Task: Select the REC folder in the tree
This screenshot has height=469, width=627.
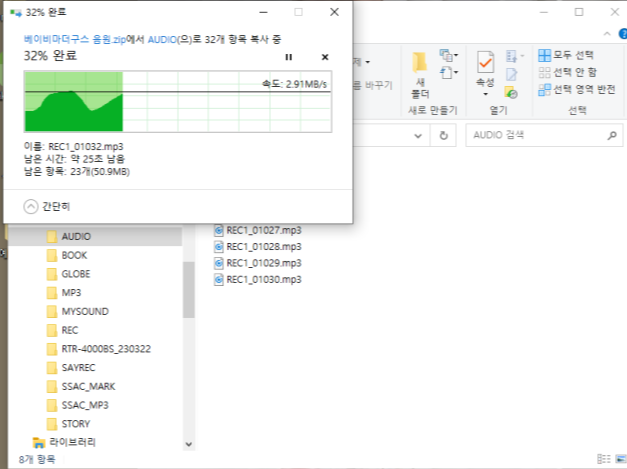Action: pyautogui.click(x=70, y=330)
